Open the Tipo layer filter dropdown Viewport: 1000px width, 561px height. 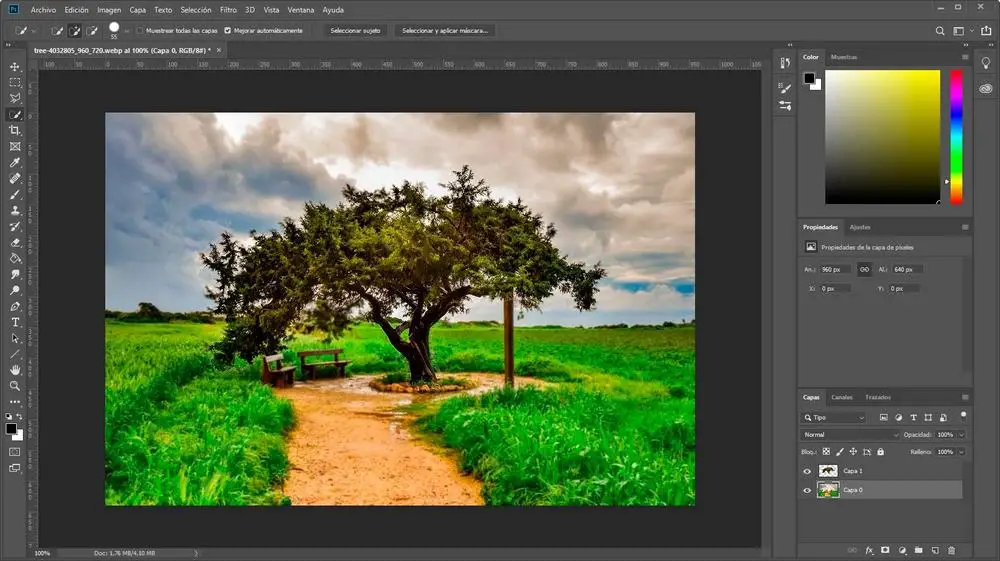point(835,417)
